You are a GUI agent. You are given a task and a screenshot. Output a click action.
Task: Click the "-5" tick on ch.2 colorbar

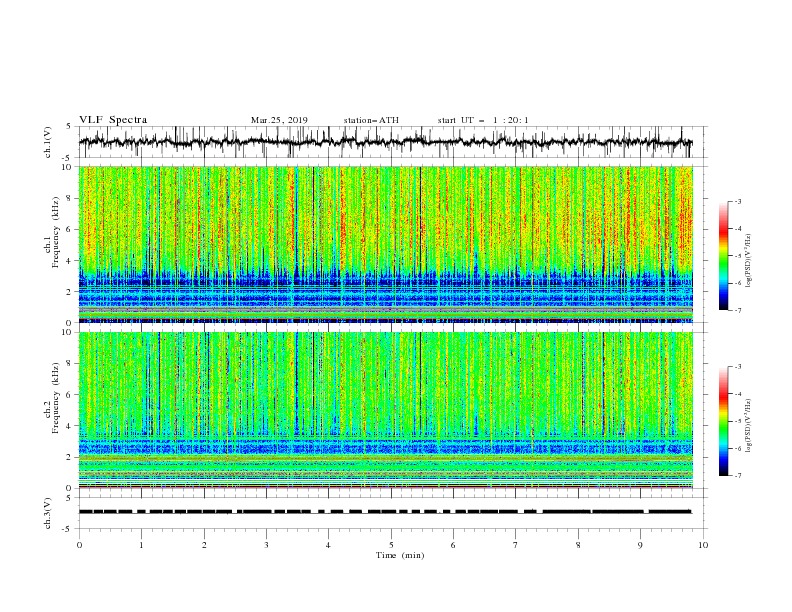737,421
